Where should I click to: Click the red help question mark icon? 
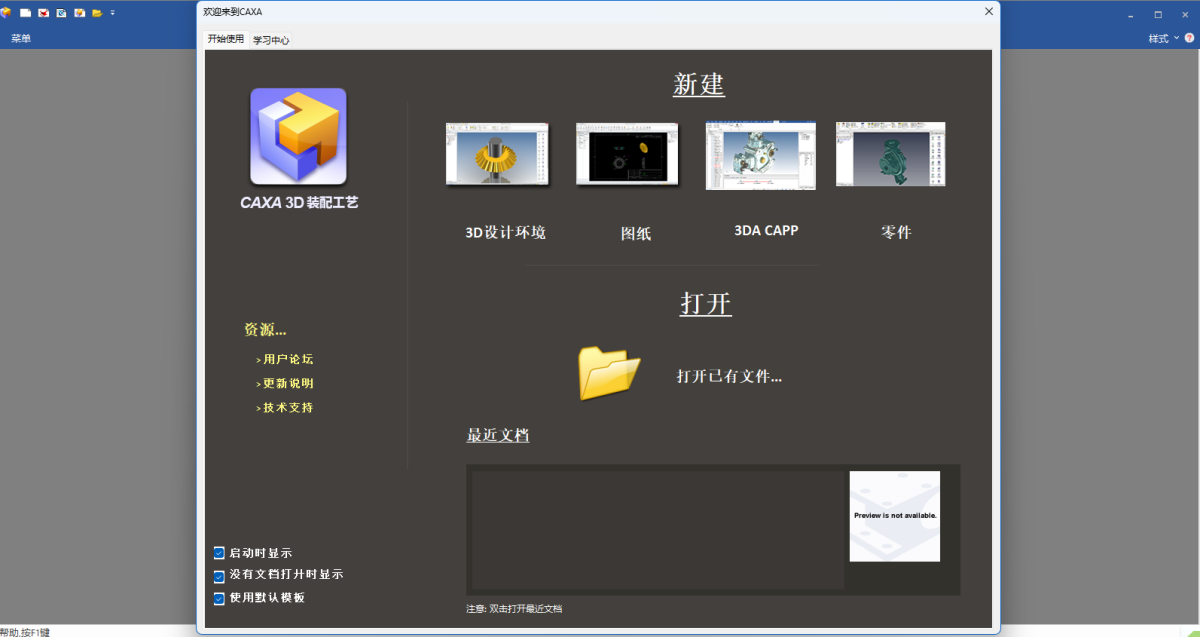[x=1189, y=38]
